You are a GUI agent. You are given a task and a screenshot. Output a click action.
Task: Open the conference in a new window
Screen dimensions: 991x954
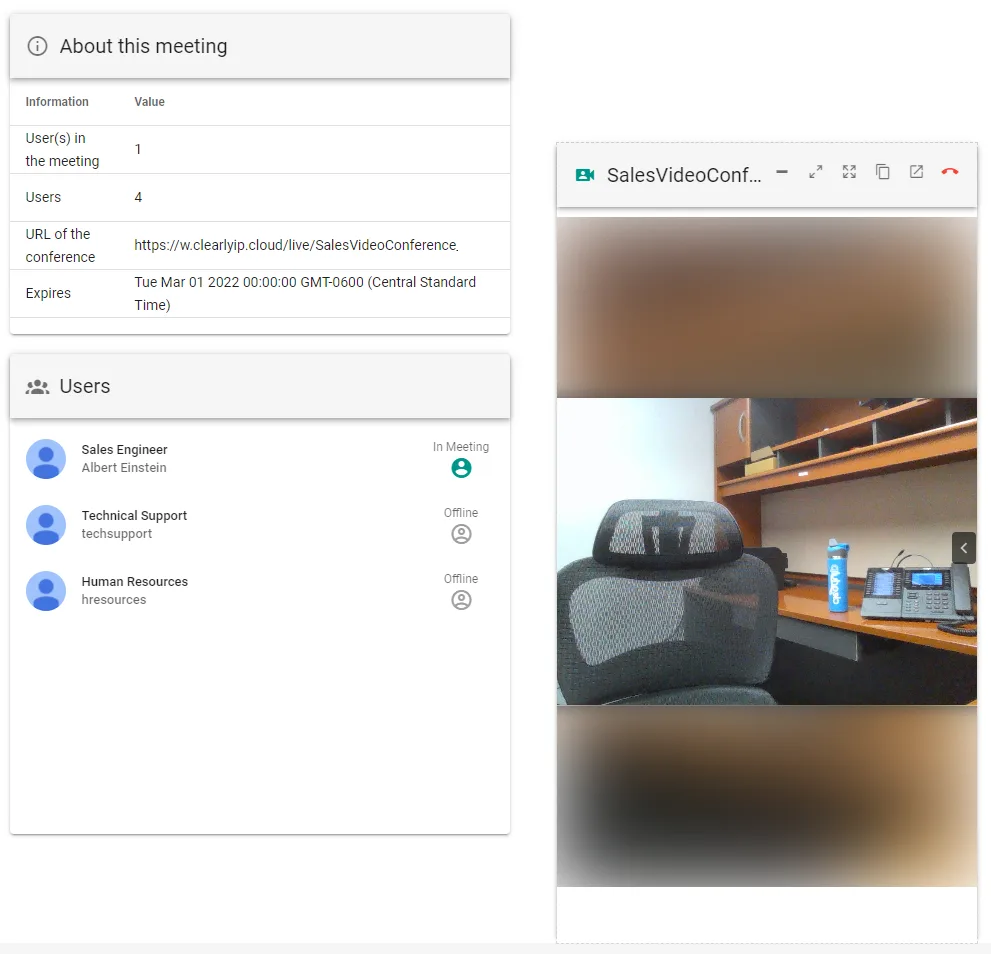click(x=916, y=172)
